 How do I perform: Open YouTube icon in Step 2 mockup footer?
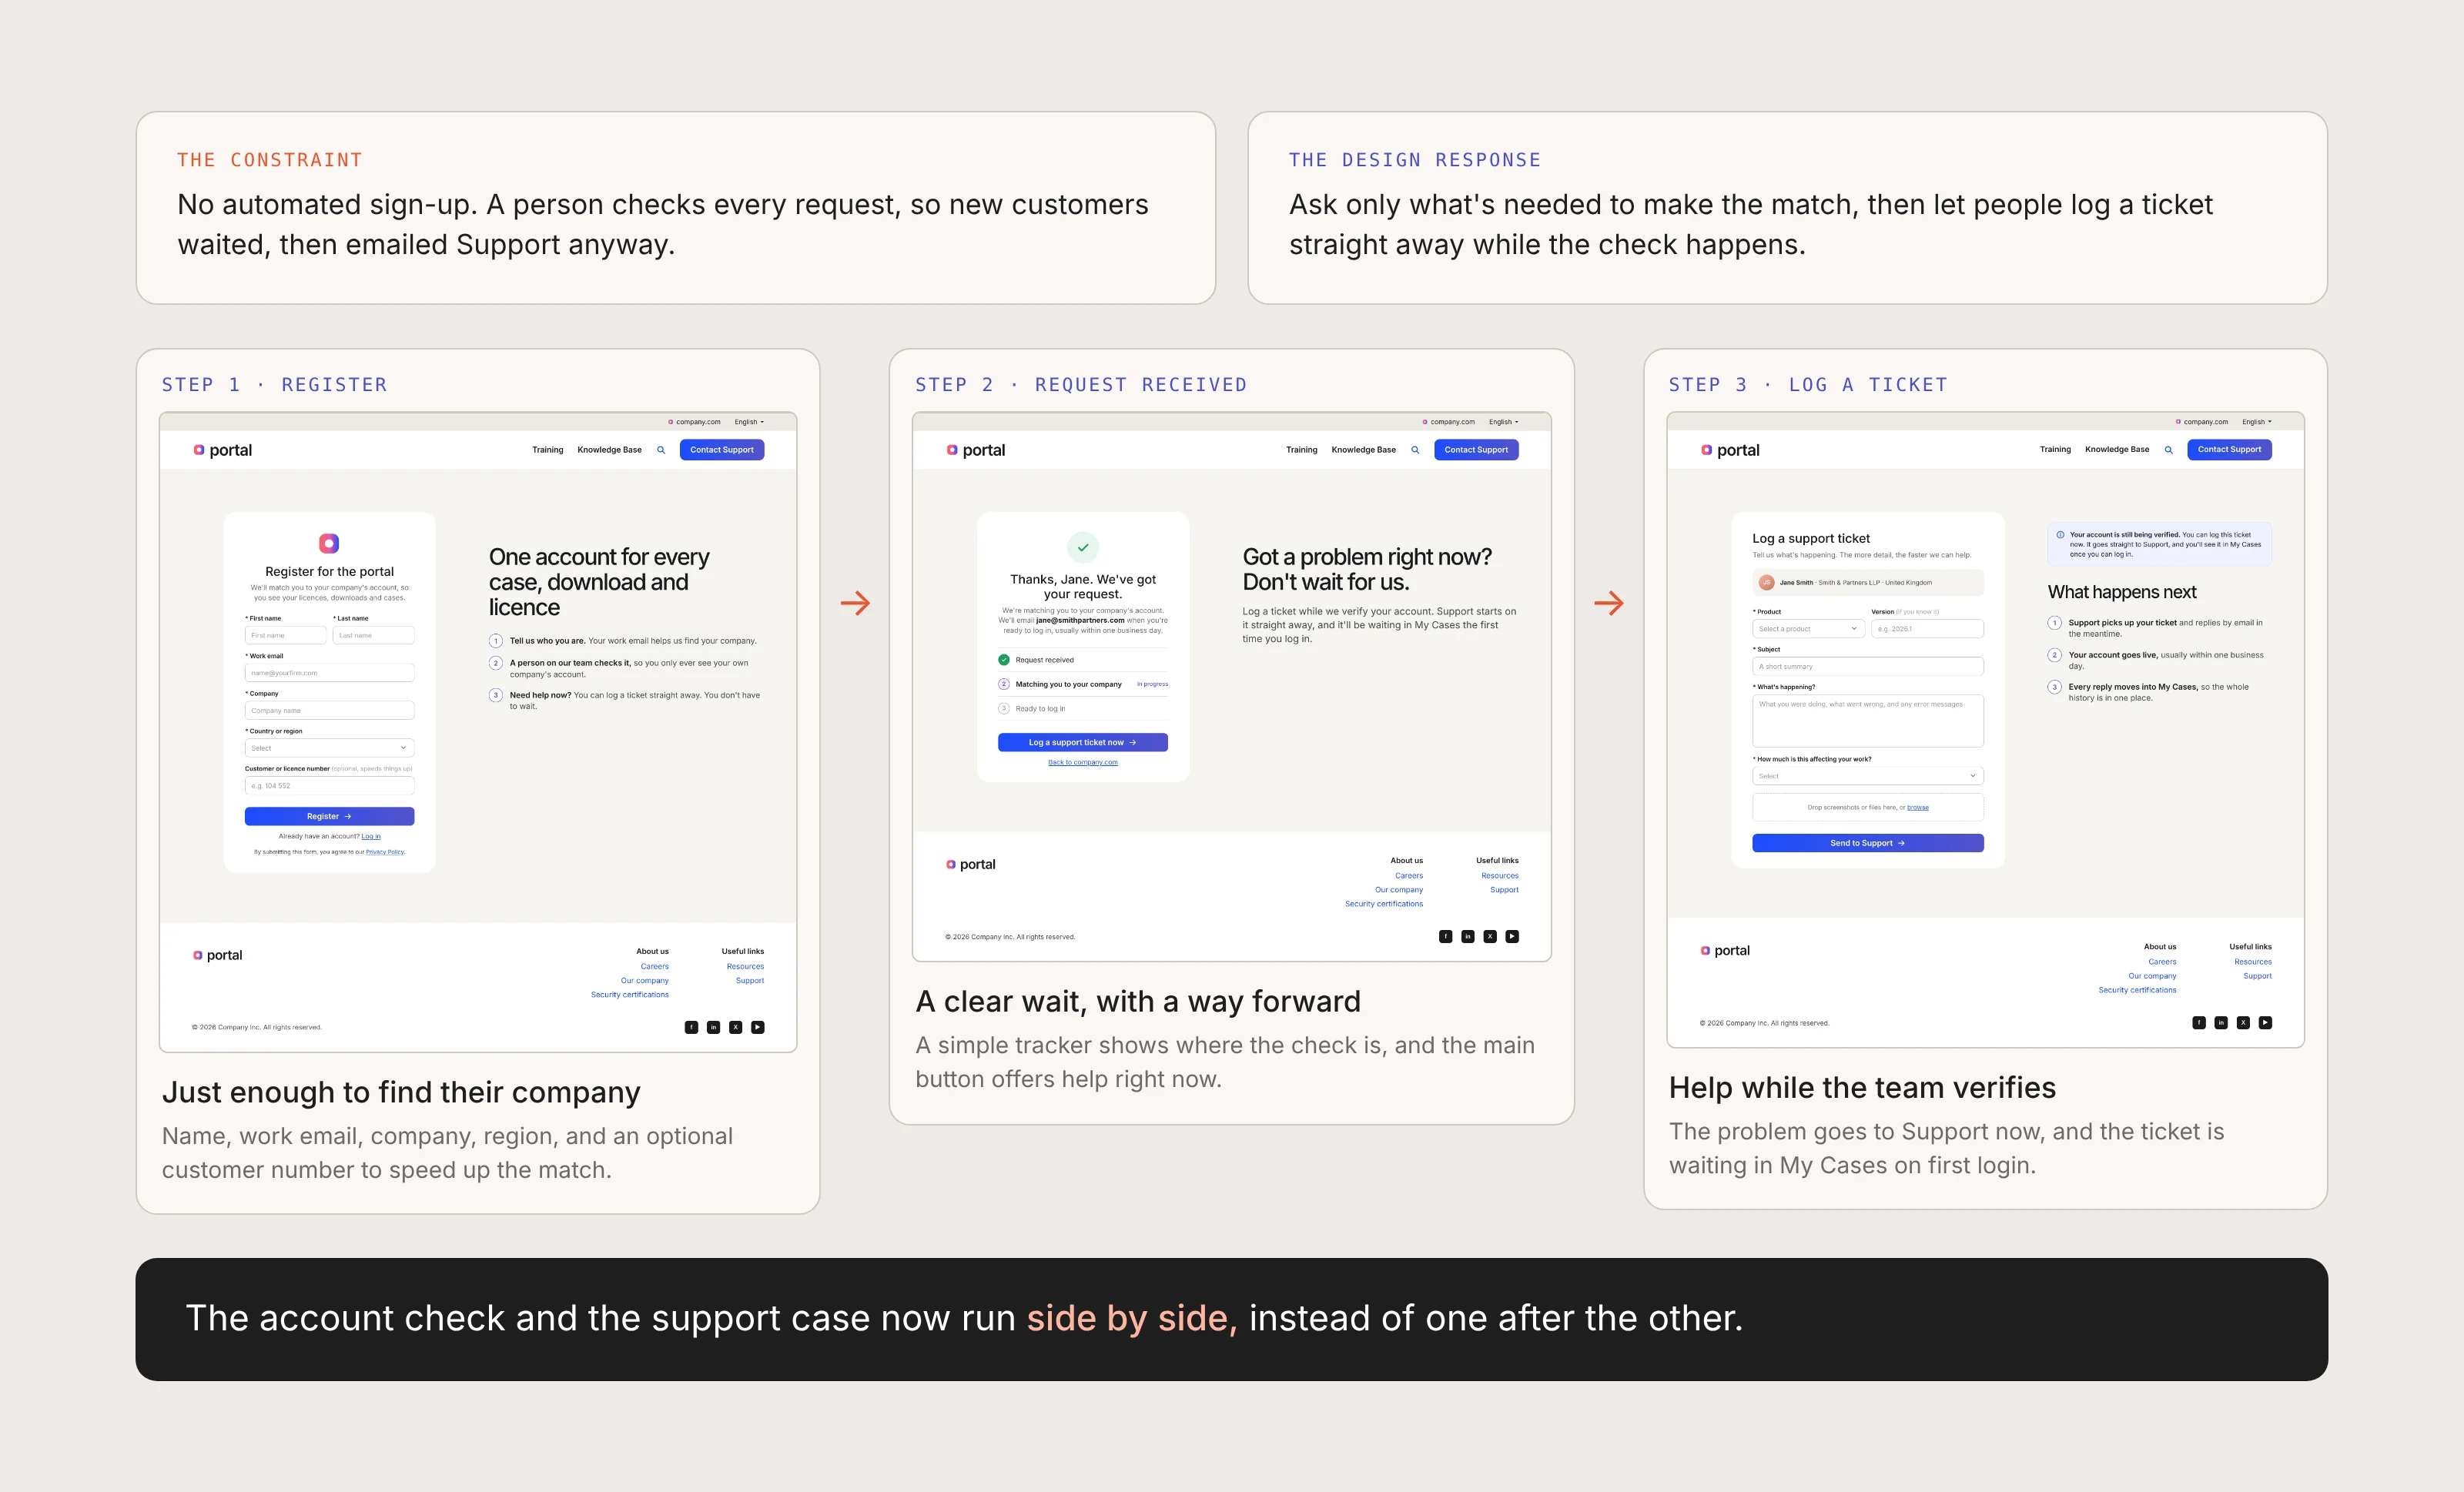pyautogui.click(x=1512, y=937)
